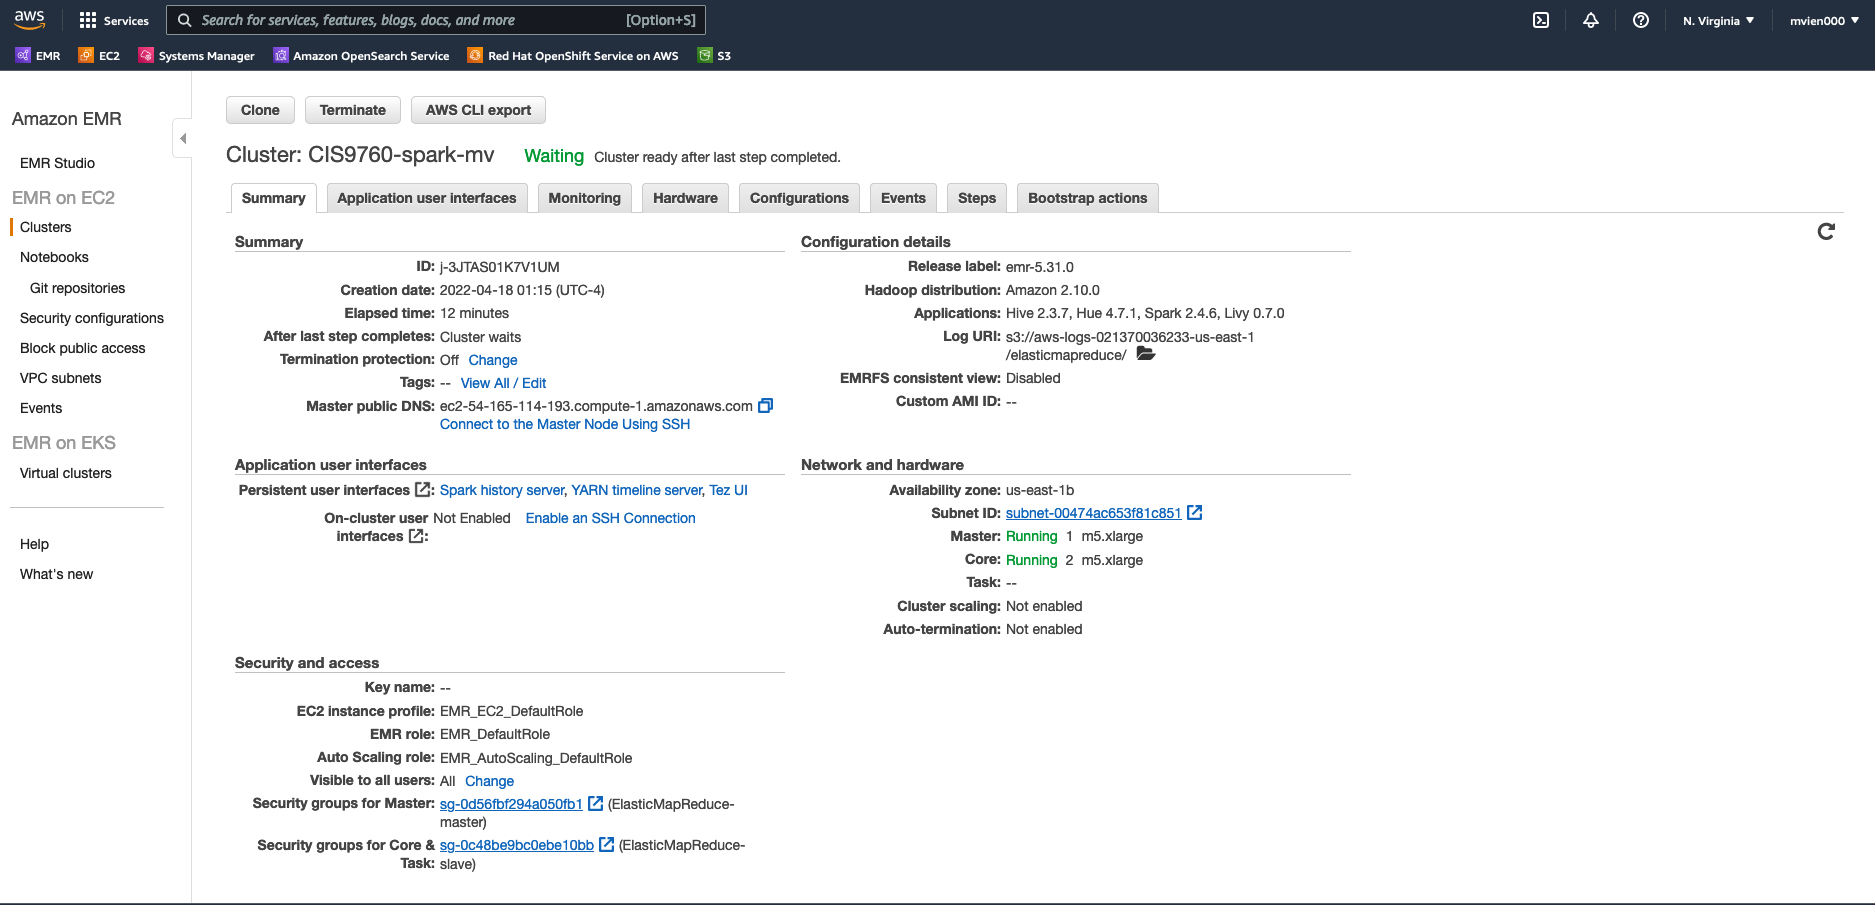The height and width of the screenshot is (905, 1875).
Task: Click the cluster ID j-3JTAS01K7V1UM
Action: click(500, 267)
